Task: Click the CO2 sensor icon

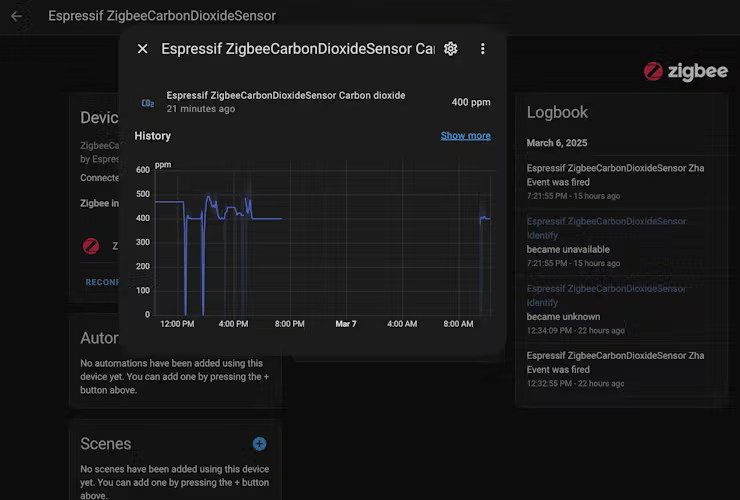Action: pyautogui.click(x=147, y=102)
